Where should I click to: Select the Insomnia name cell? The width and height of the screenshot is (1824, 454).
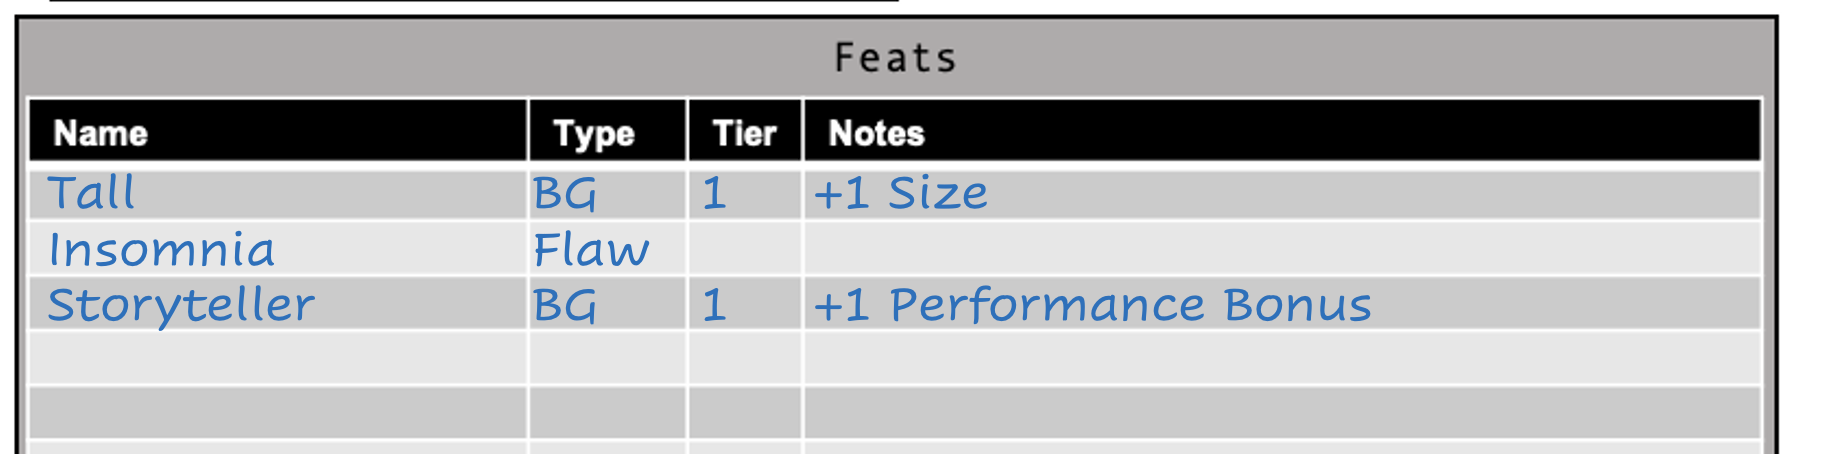coord(278,249)
